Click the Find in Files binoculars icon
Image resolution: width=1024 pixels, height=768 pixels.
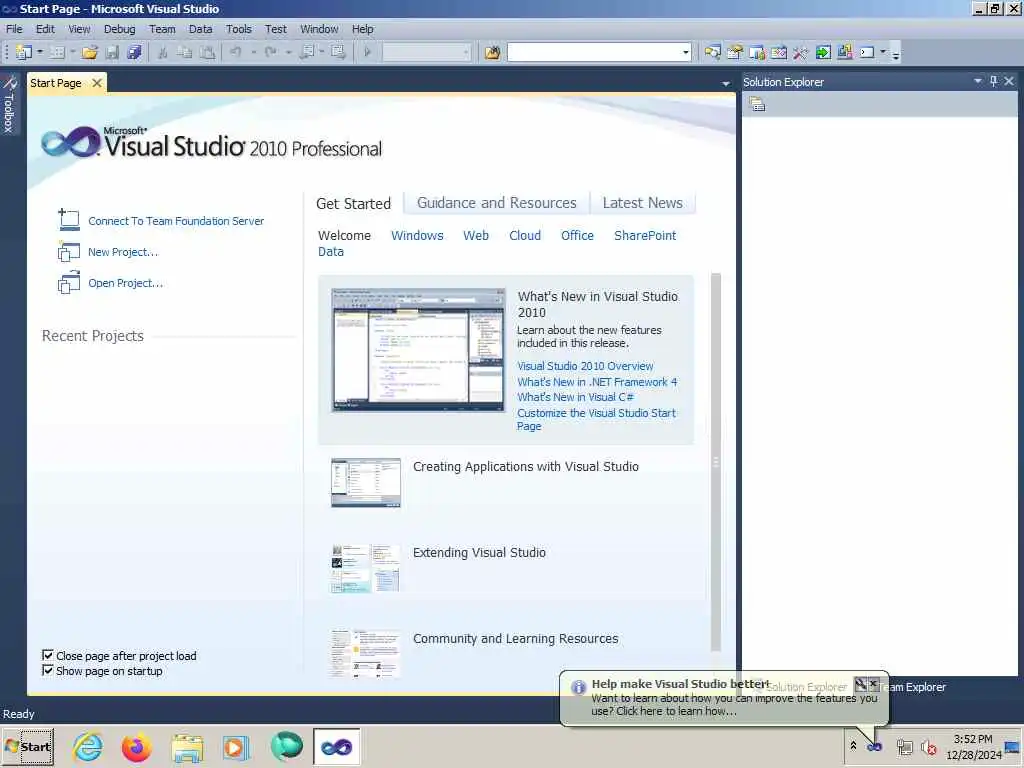pos(492,52)
